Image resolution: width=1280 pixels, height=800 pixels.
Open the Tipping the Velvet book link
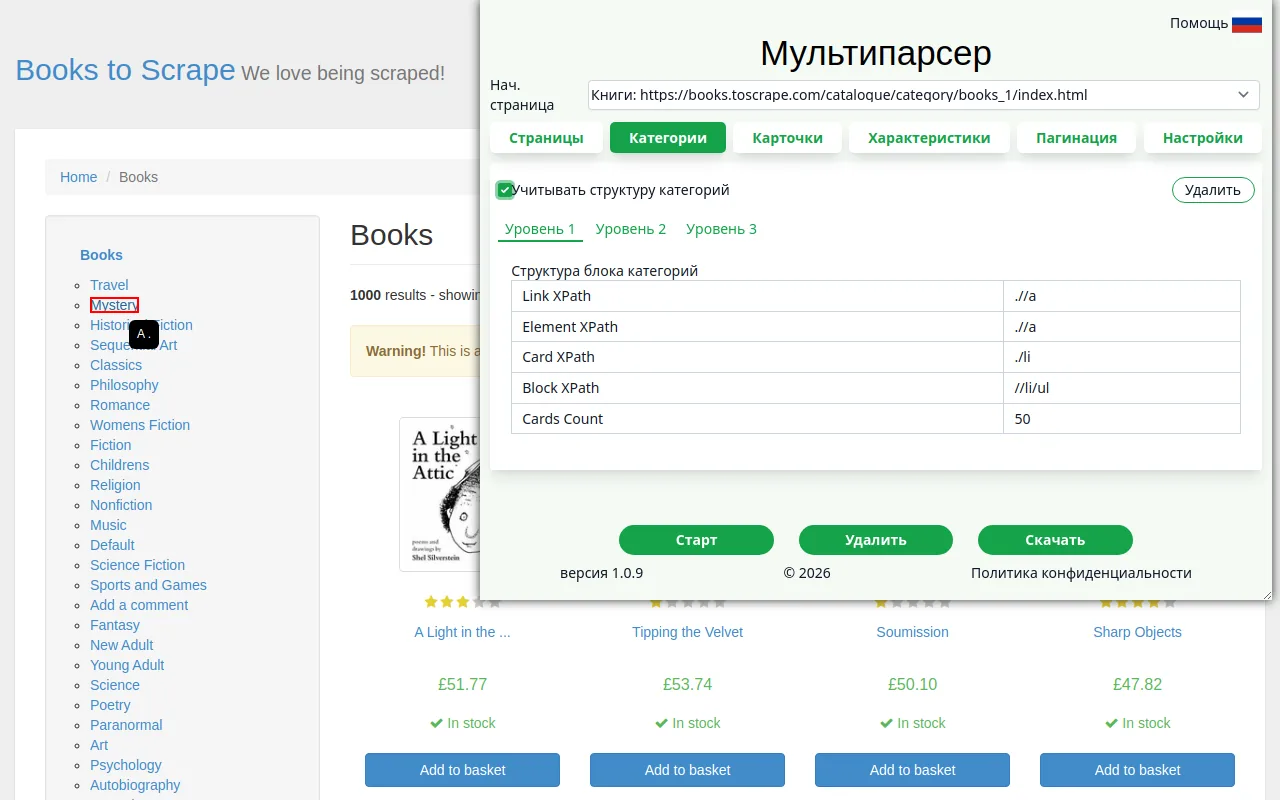tap(688, 632)
